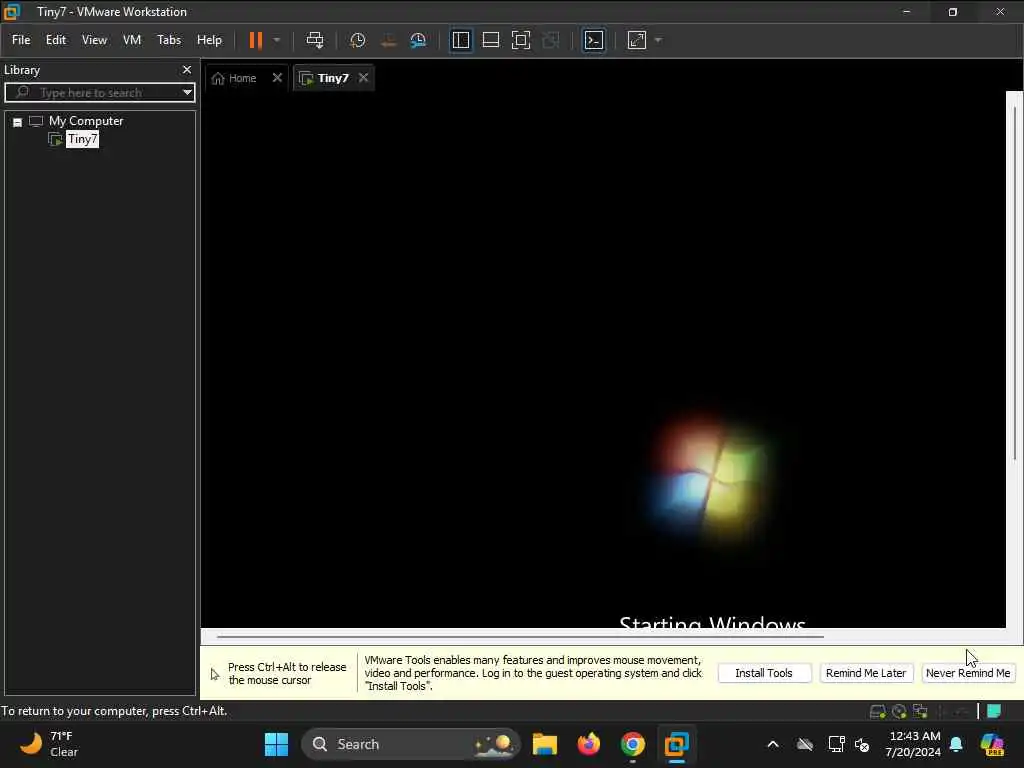Select Tiny7 in the library tree
This screenshot has width=1024, height=768.
[x=82, y=139]
